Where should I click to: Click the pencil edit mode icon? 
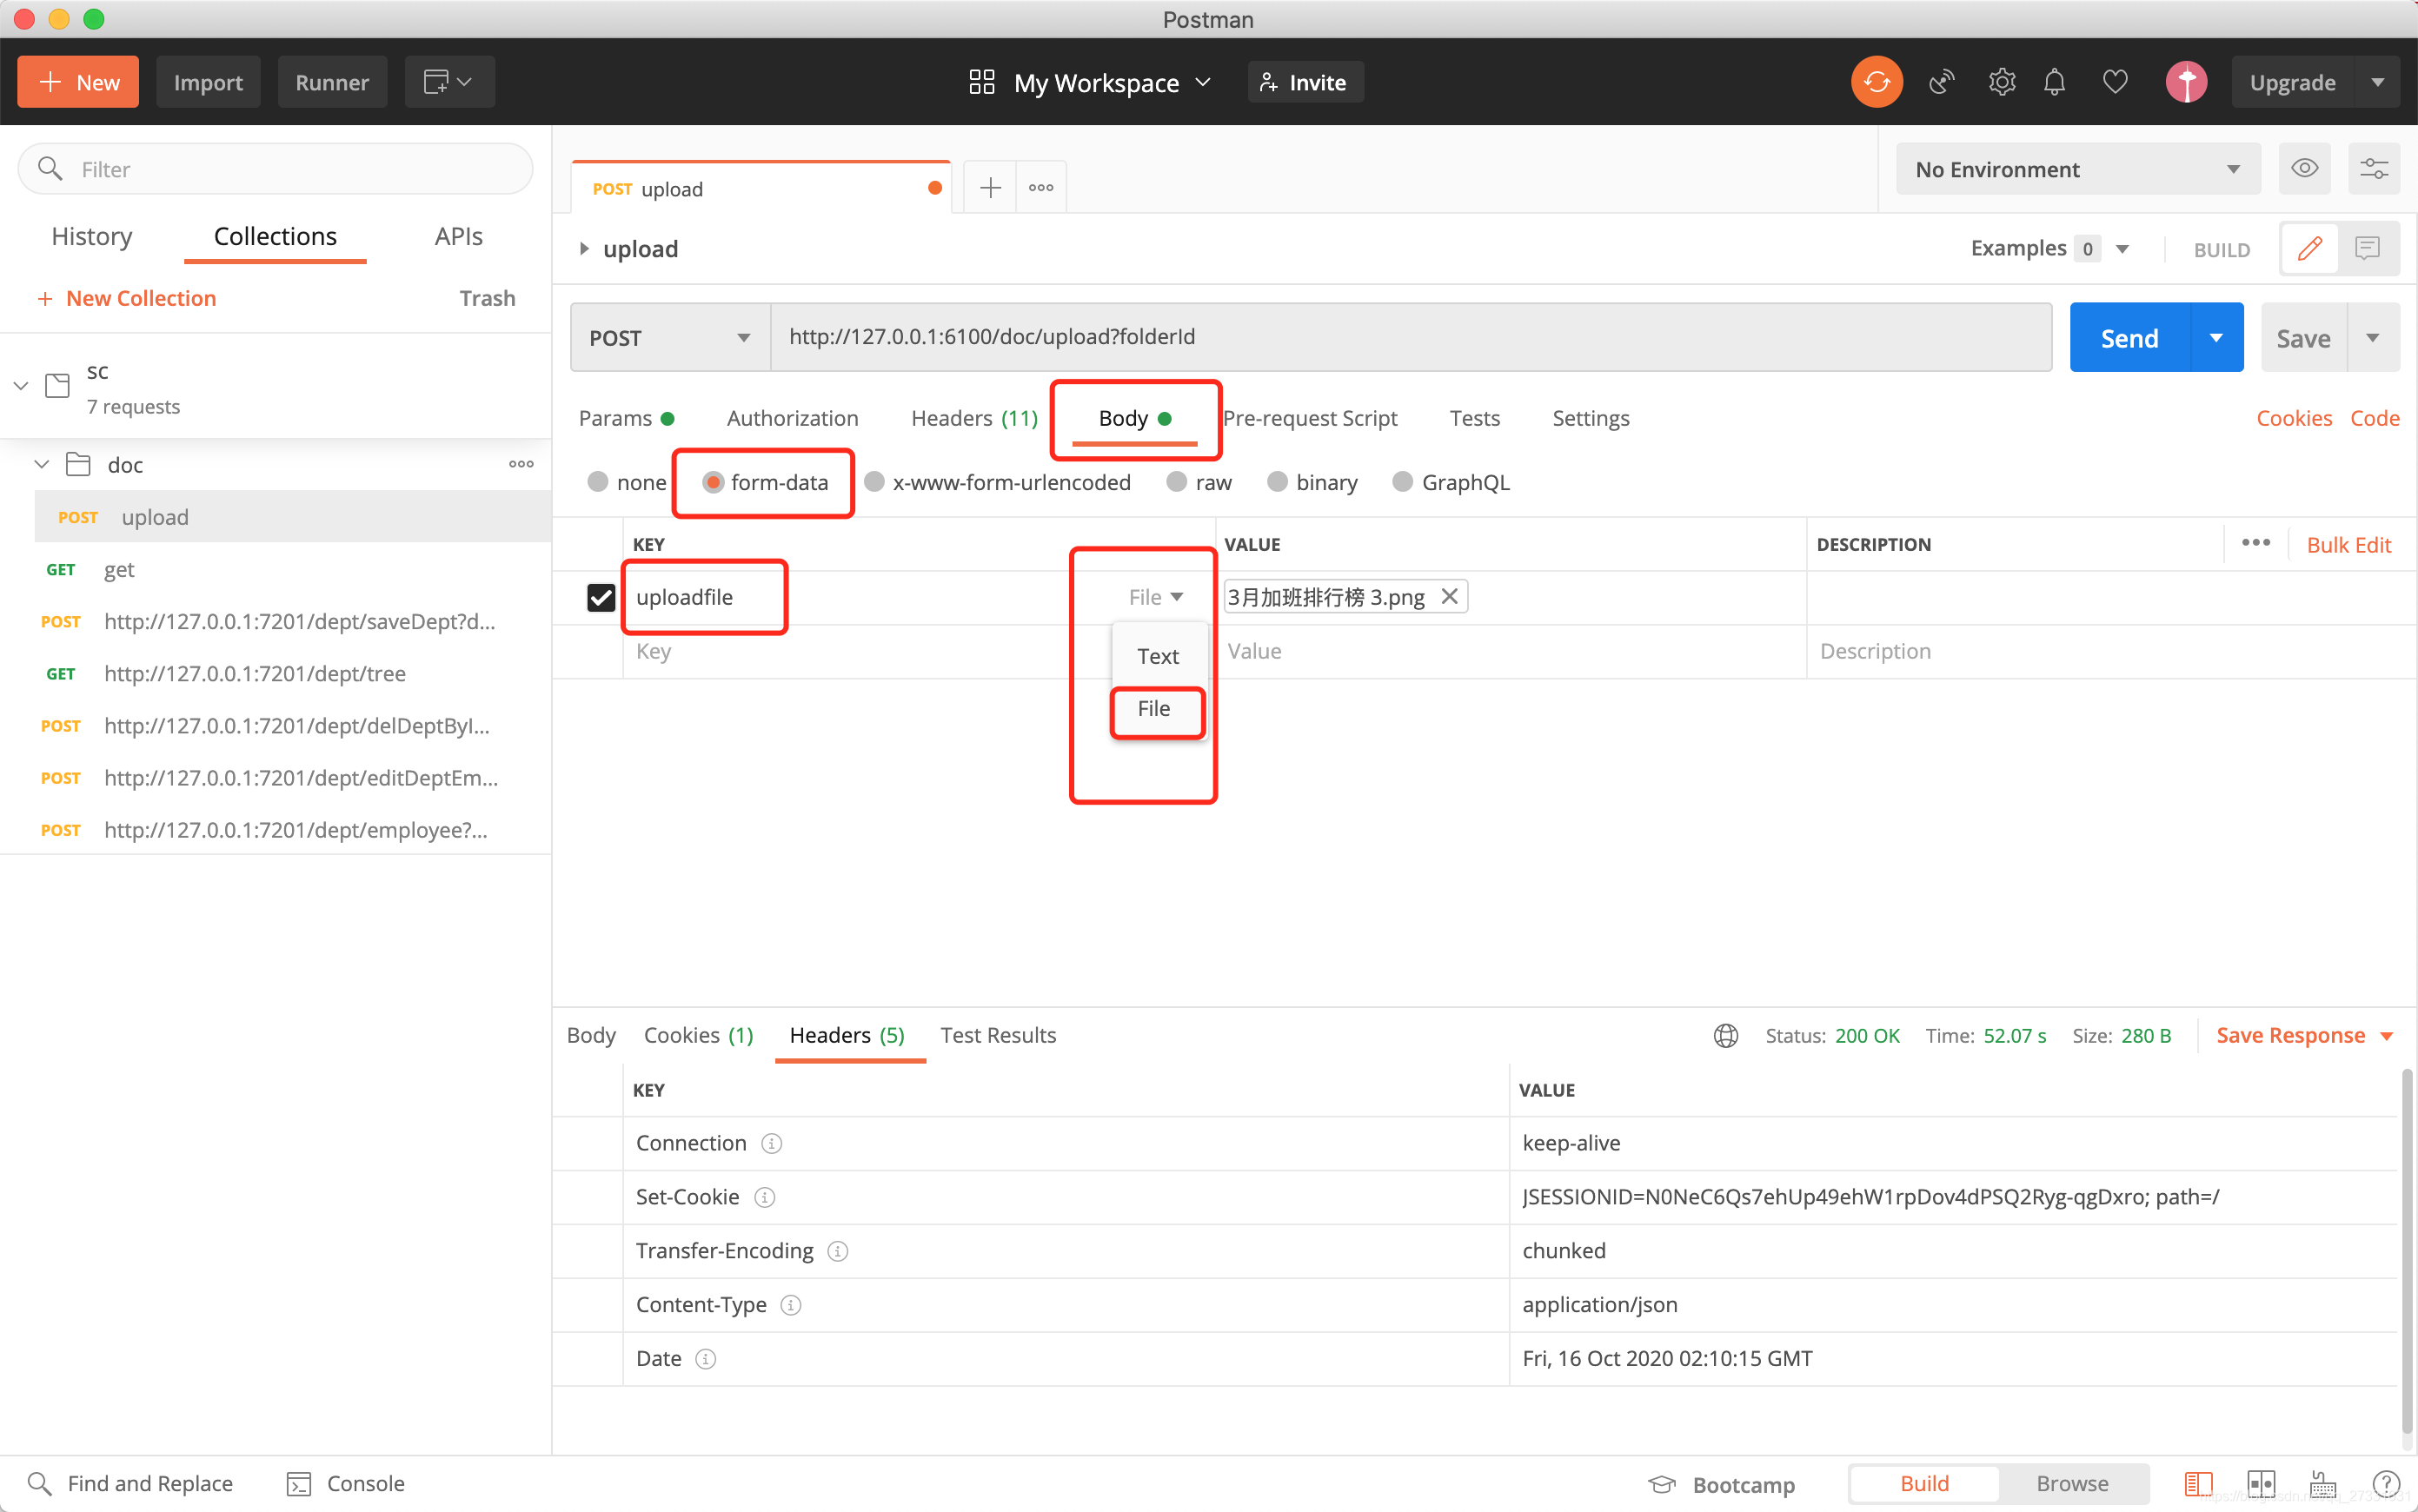(2309, 248)
